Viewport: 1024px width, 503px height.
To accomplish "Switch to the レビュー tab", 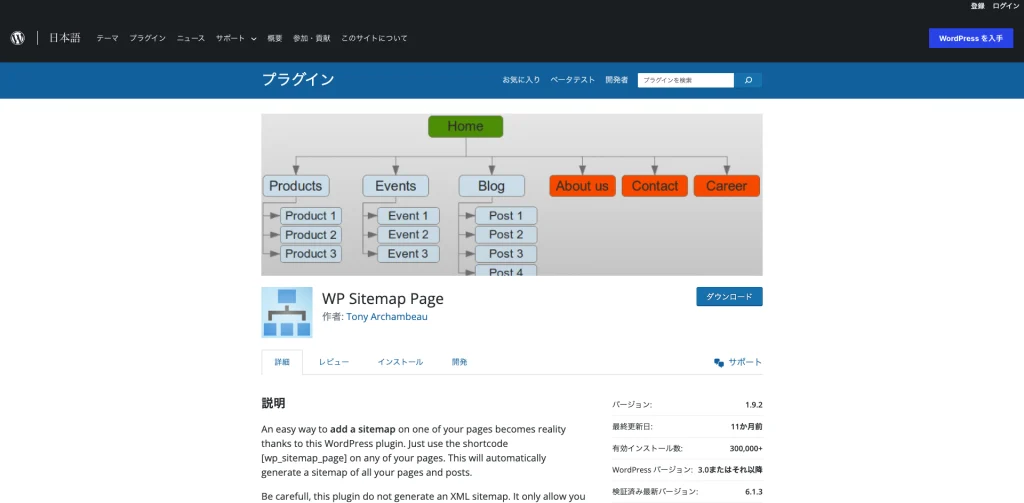I will [x=334, y=362].
